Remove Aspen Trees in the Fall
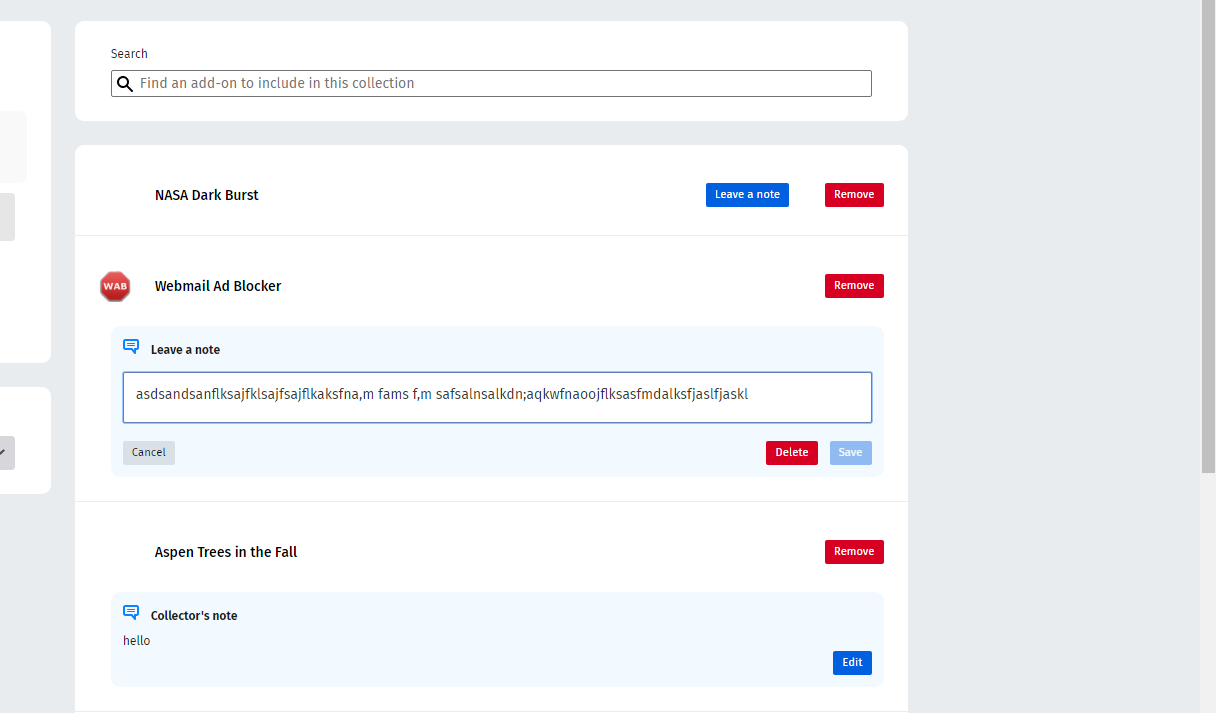Image resolution: width=1216 pixels, height=713 pixels. click(x=854, y=552)
